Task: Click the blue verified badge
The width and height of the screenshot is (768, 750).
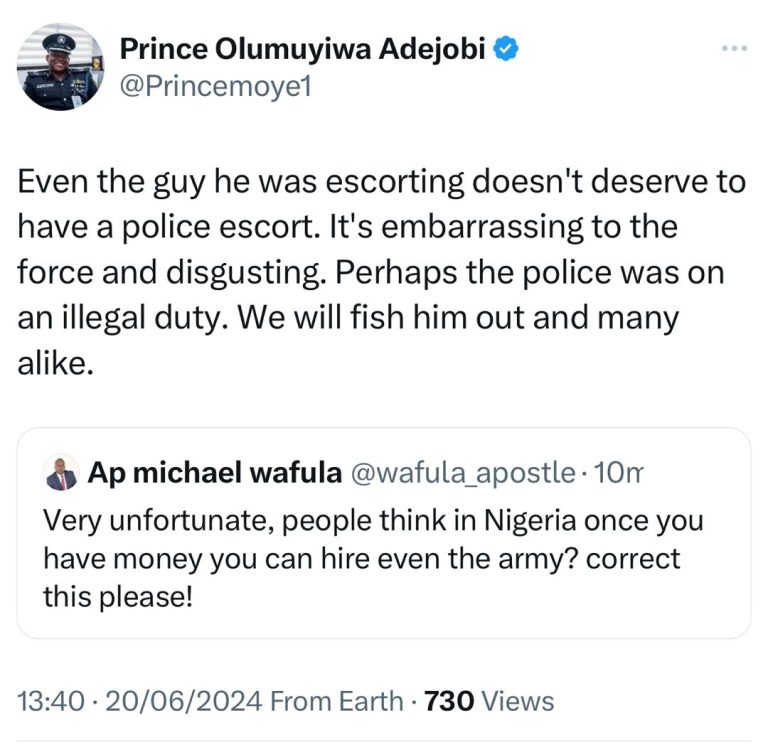Action: pos(508,49)
